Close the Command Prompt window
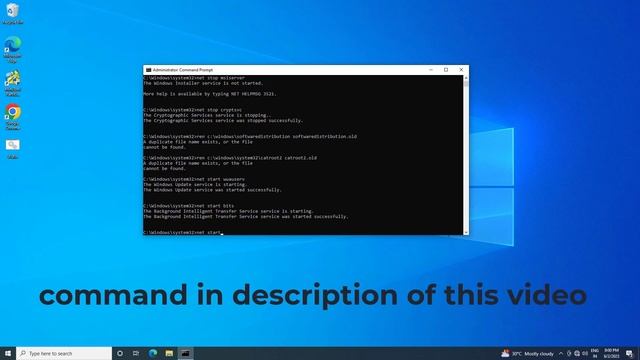The image size is (640, 360). coord(461,70)
